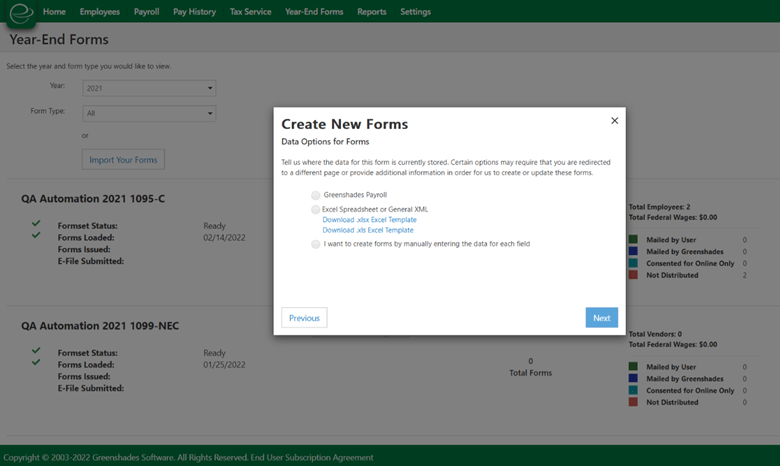Click checkmark next to 1099-NEC Forms Loaded

(36, 363)
